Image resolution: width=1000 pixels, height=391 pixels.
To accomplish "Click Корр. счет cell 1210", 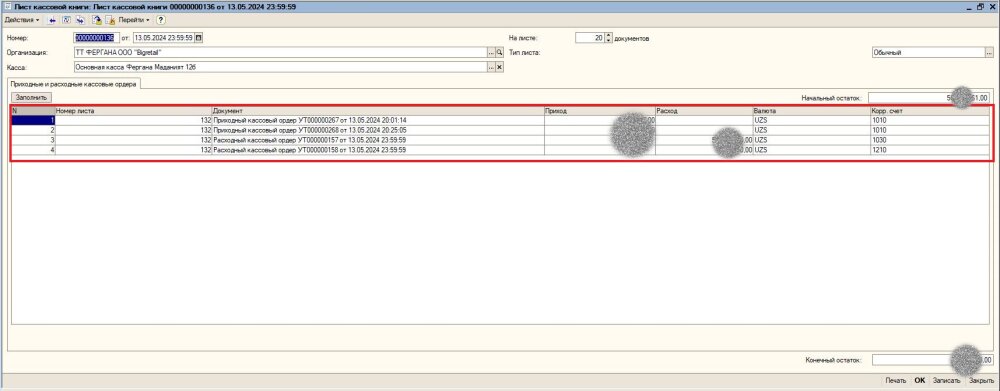I will (x=930, y=150).
